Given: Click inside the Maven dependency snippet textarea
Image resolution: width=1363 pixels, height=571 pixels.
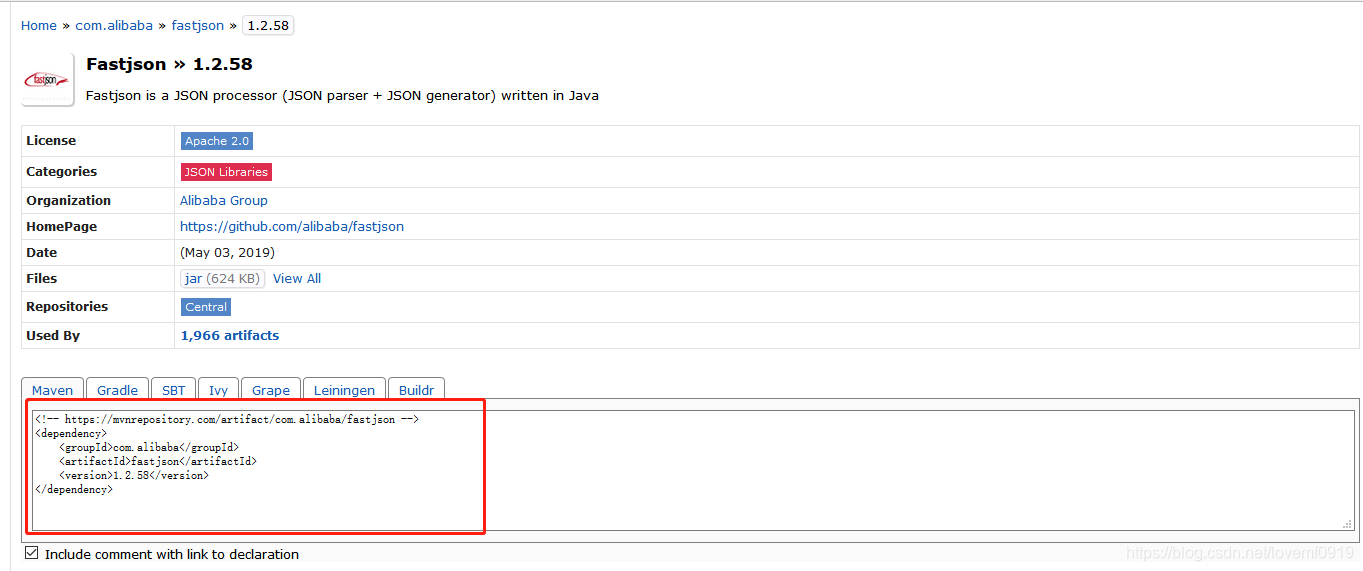Looking at the screenshot, I should tap(693, 469).
